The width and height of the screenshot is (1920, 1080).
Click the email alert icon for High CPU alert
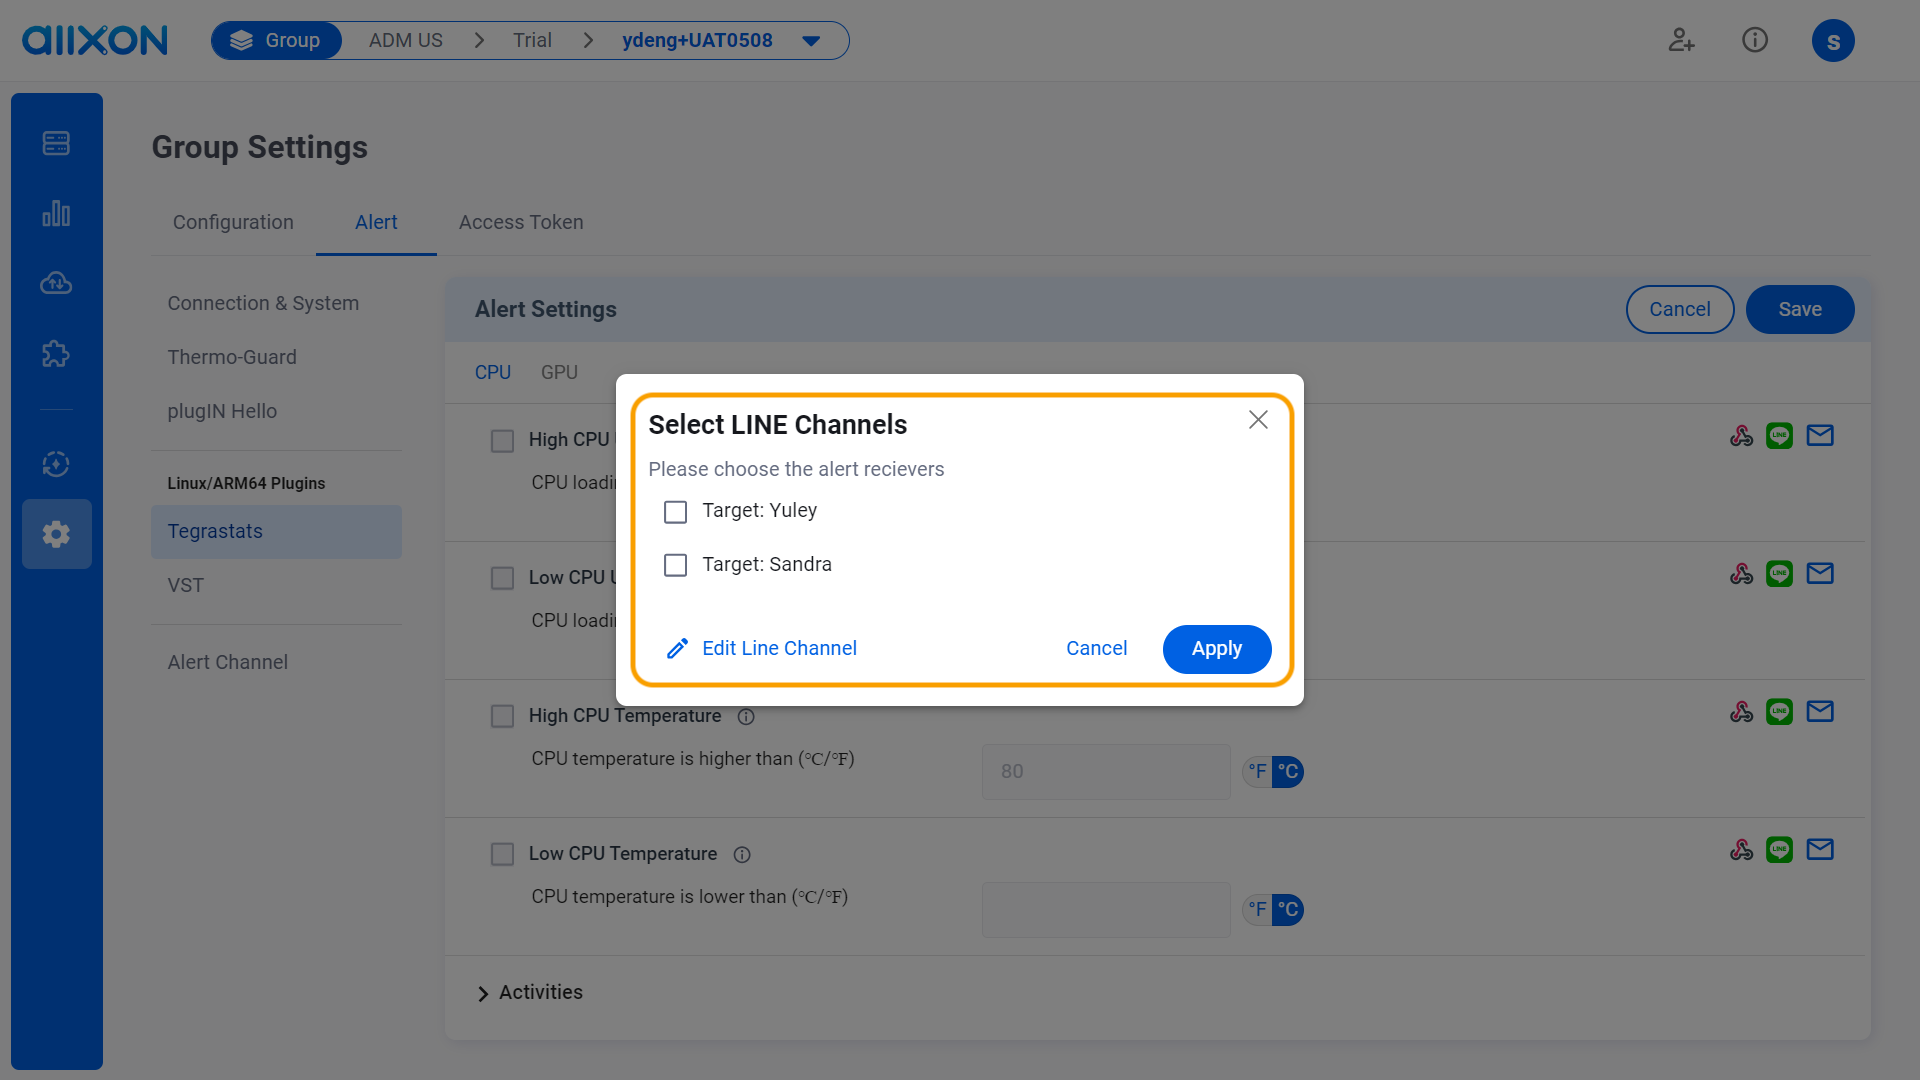click(x=1820, y=435)
